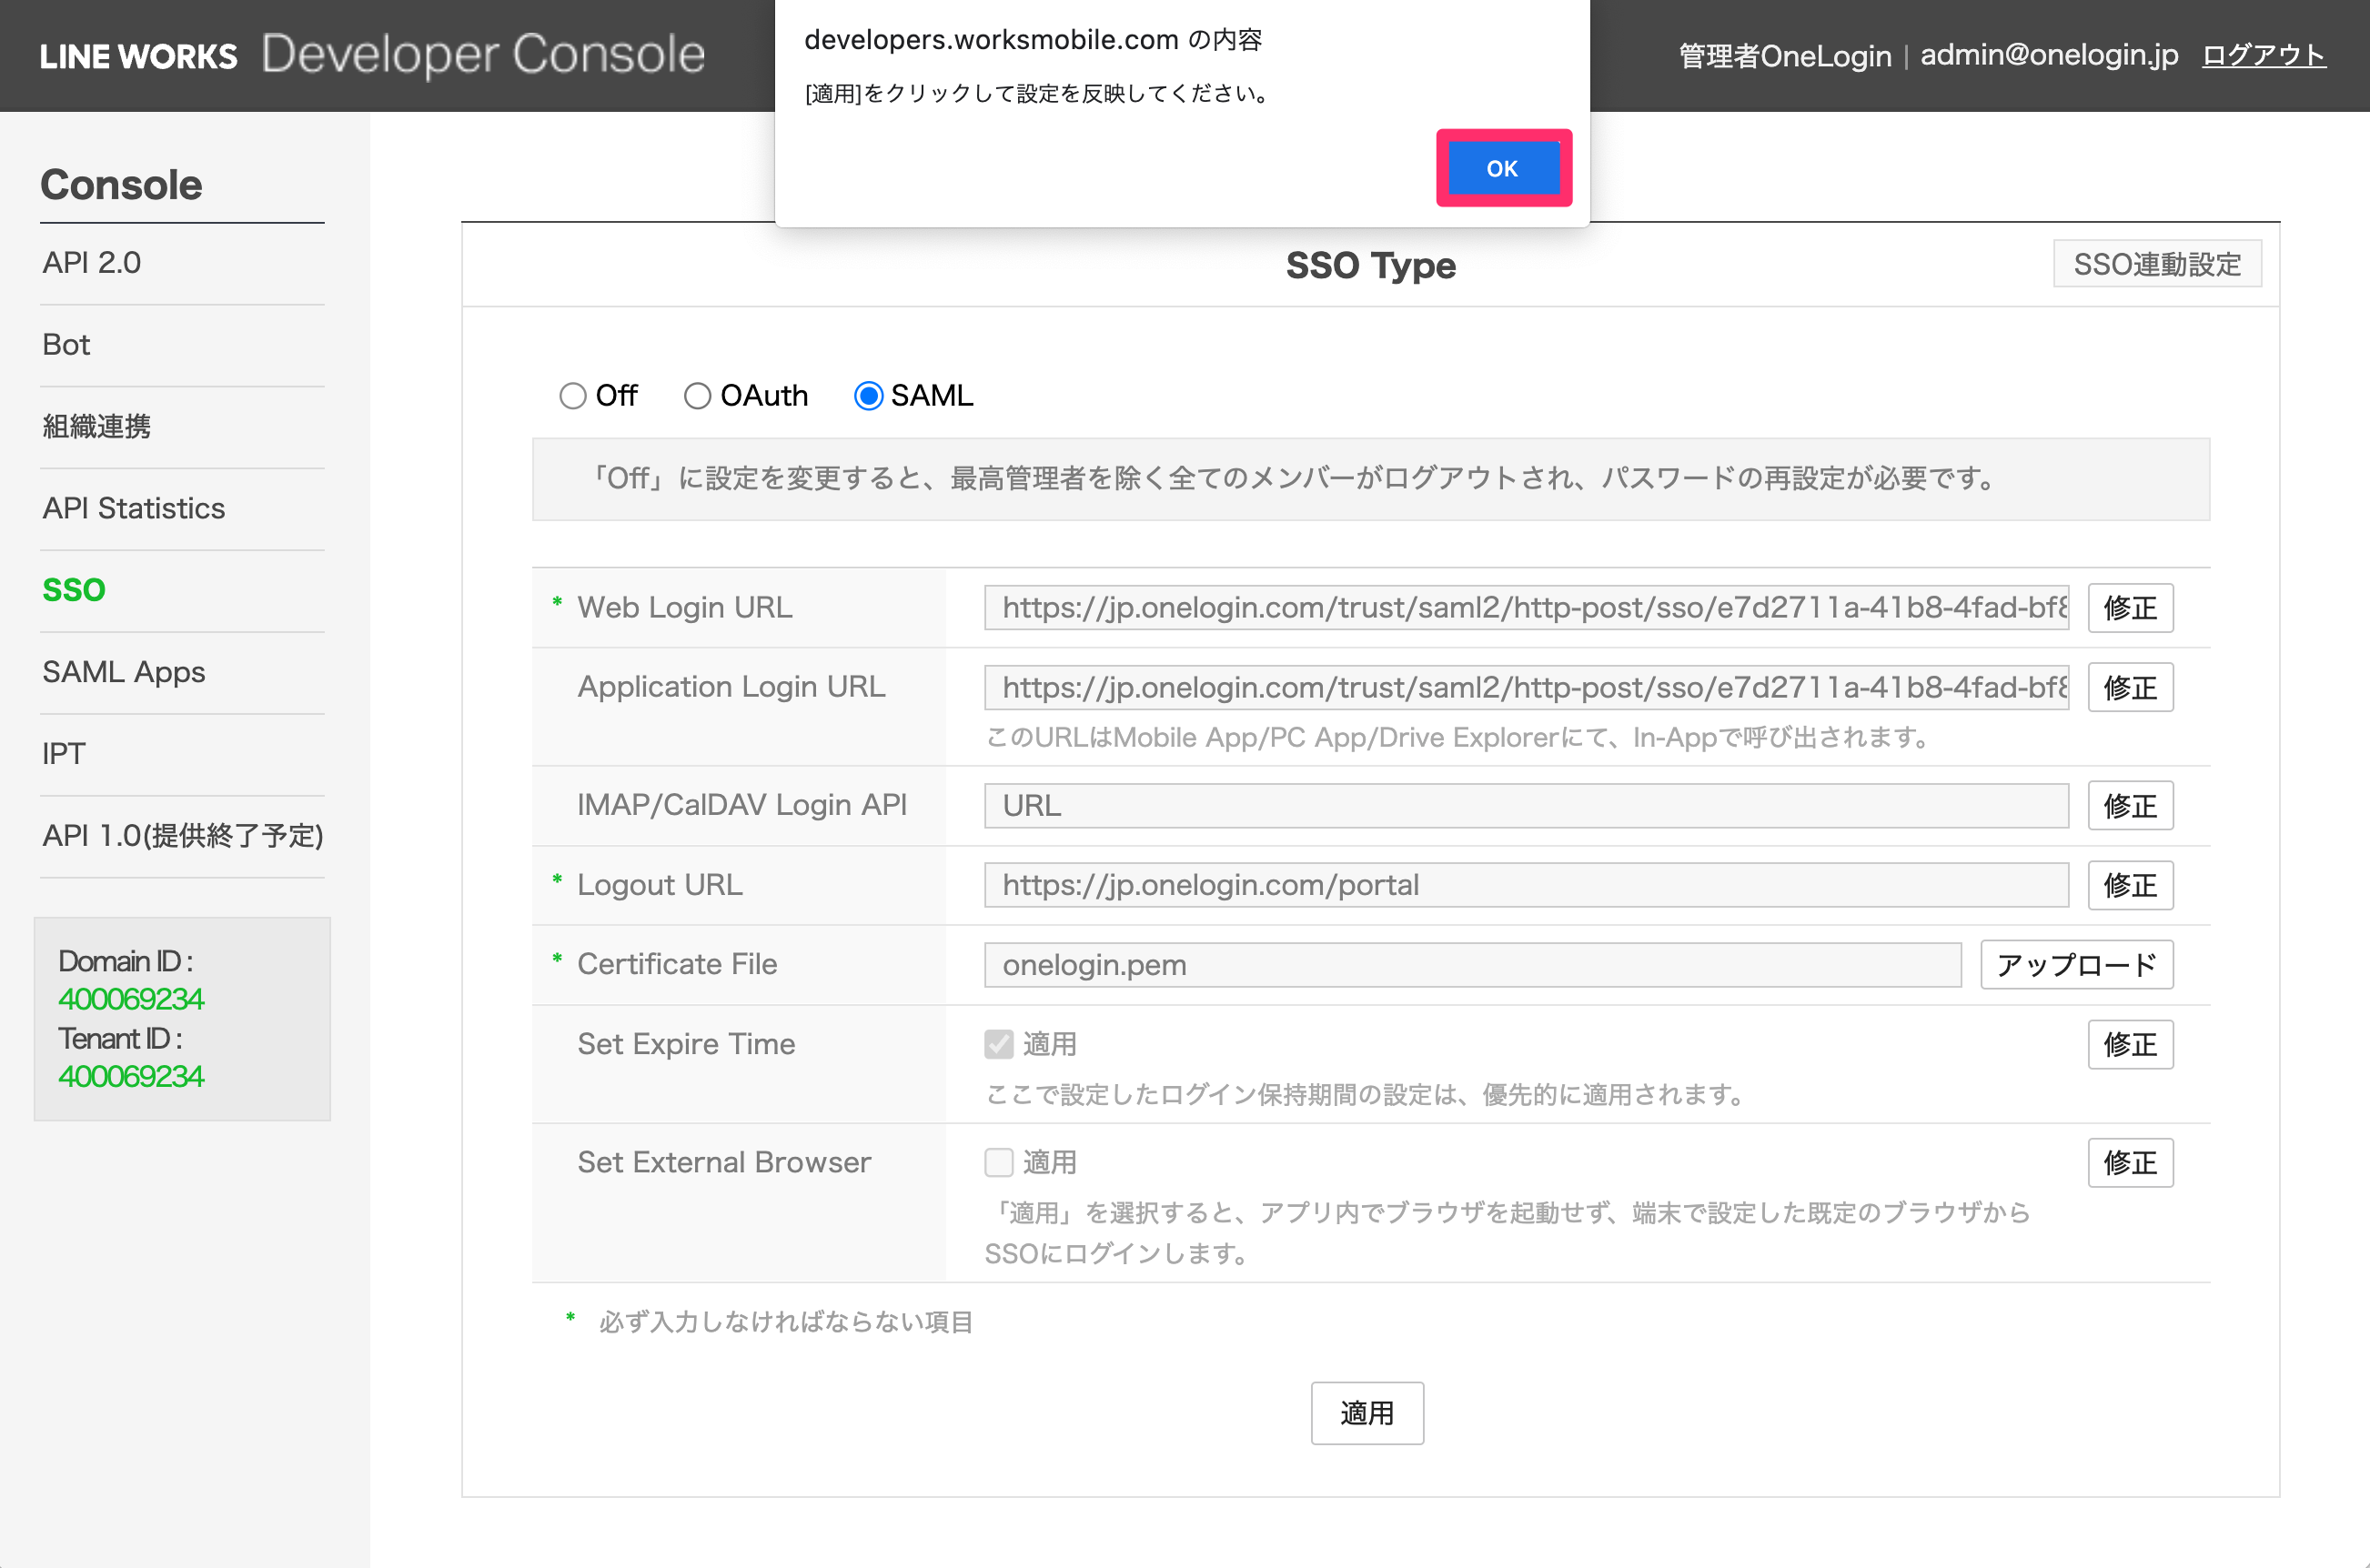2370x1568 pixels.
Task: Click アップロード for Certificate File
Action: click(x=2077, y=965)
